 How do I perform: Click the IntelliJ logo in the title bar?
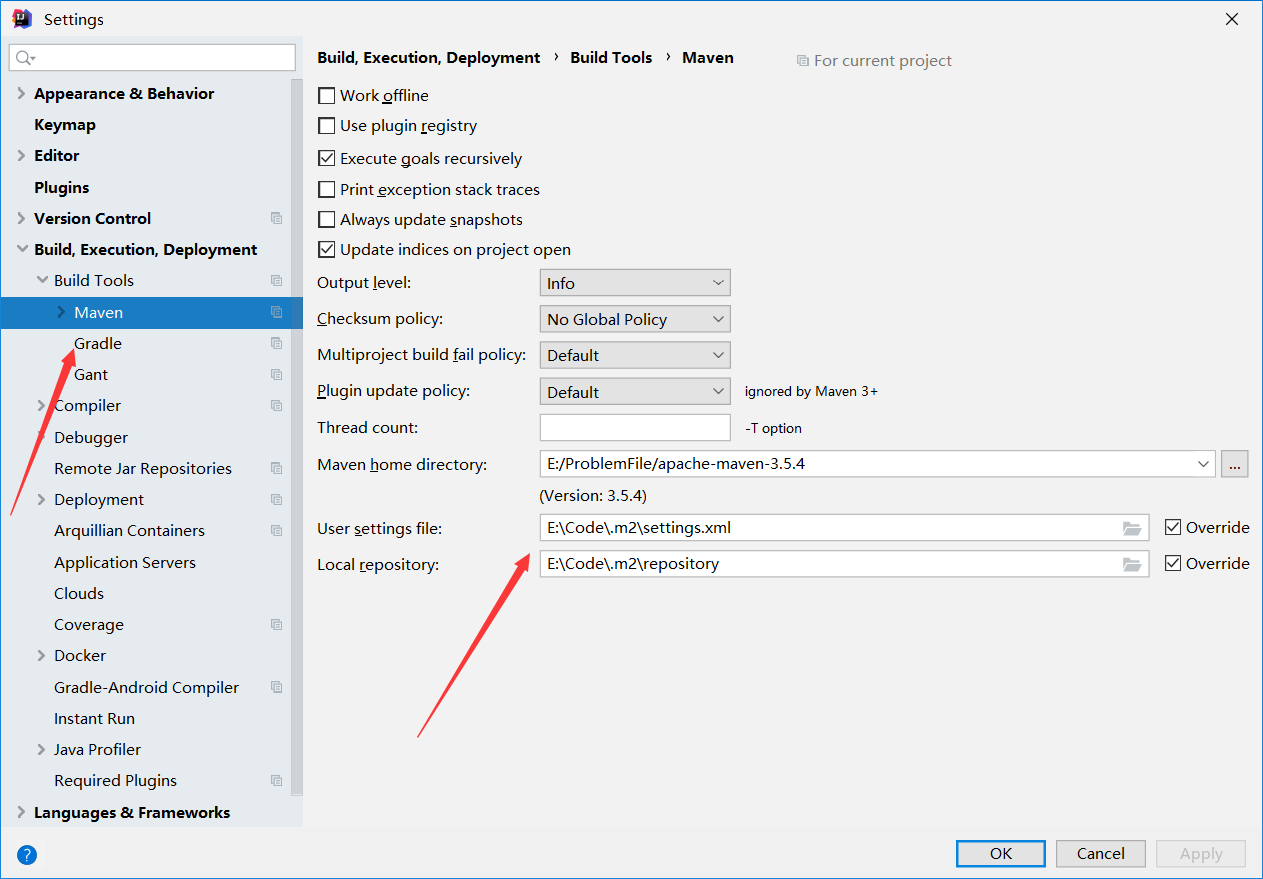[21, 19]
